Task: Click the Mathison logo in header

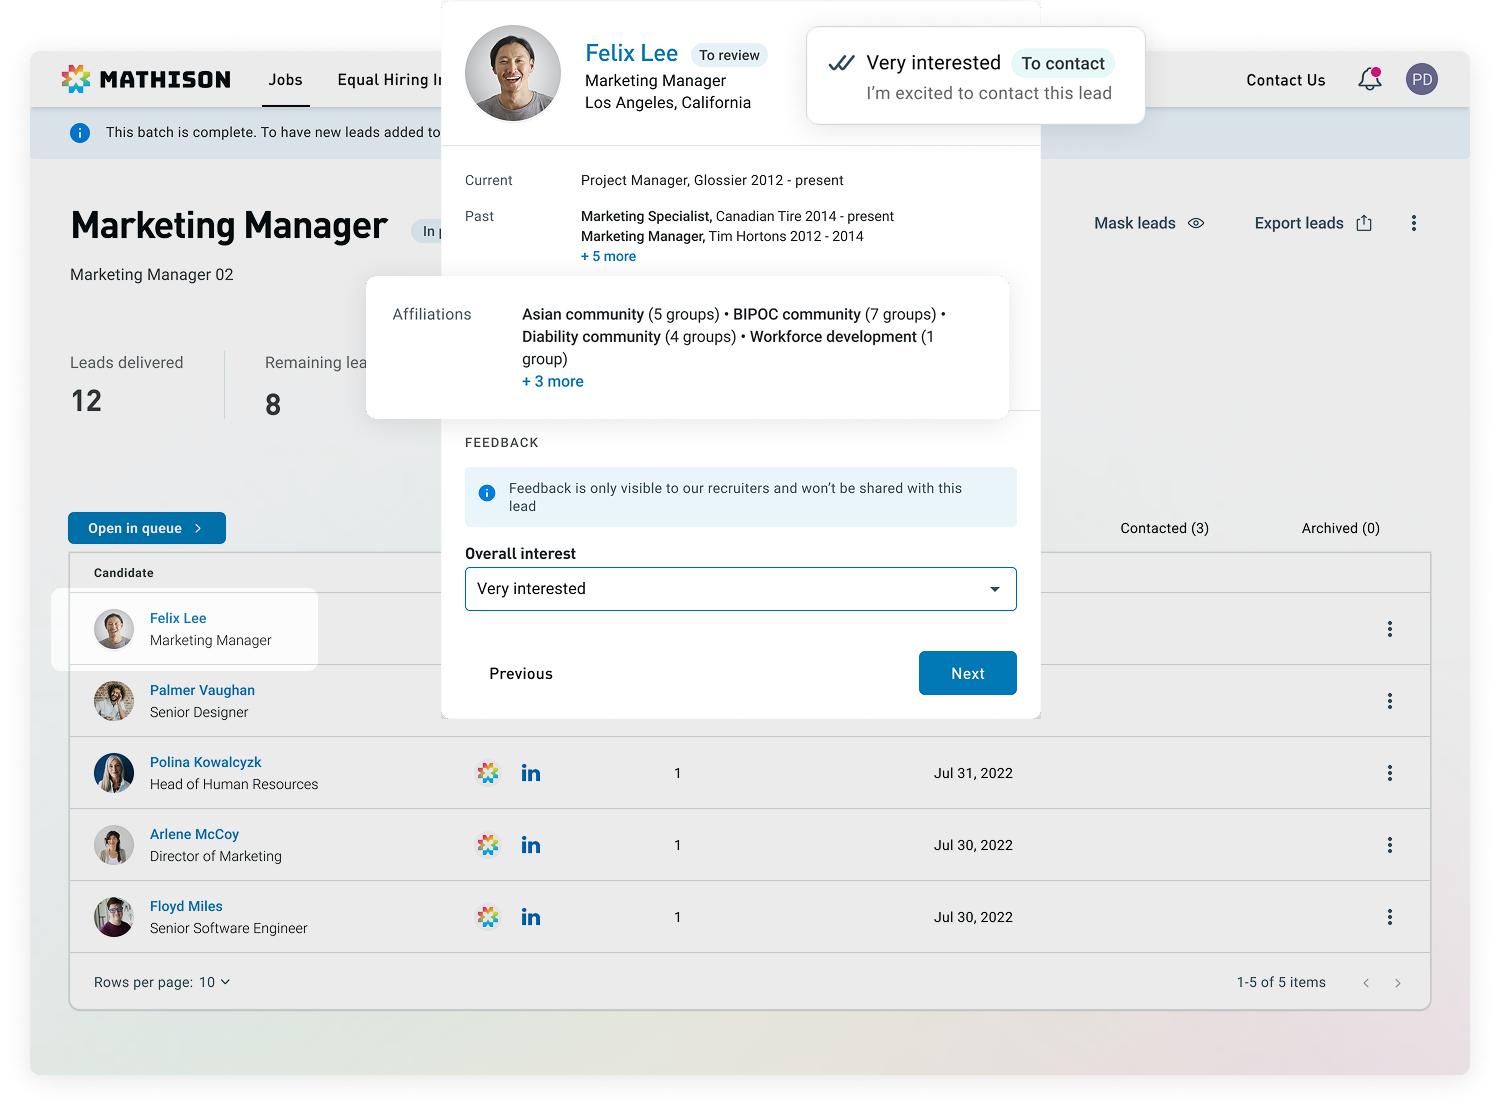Action: click(146, 80)
